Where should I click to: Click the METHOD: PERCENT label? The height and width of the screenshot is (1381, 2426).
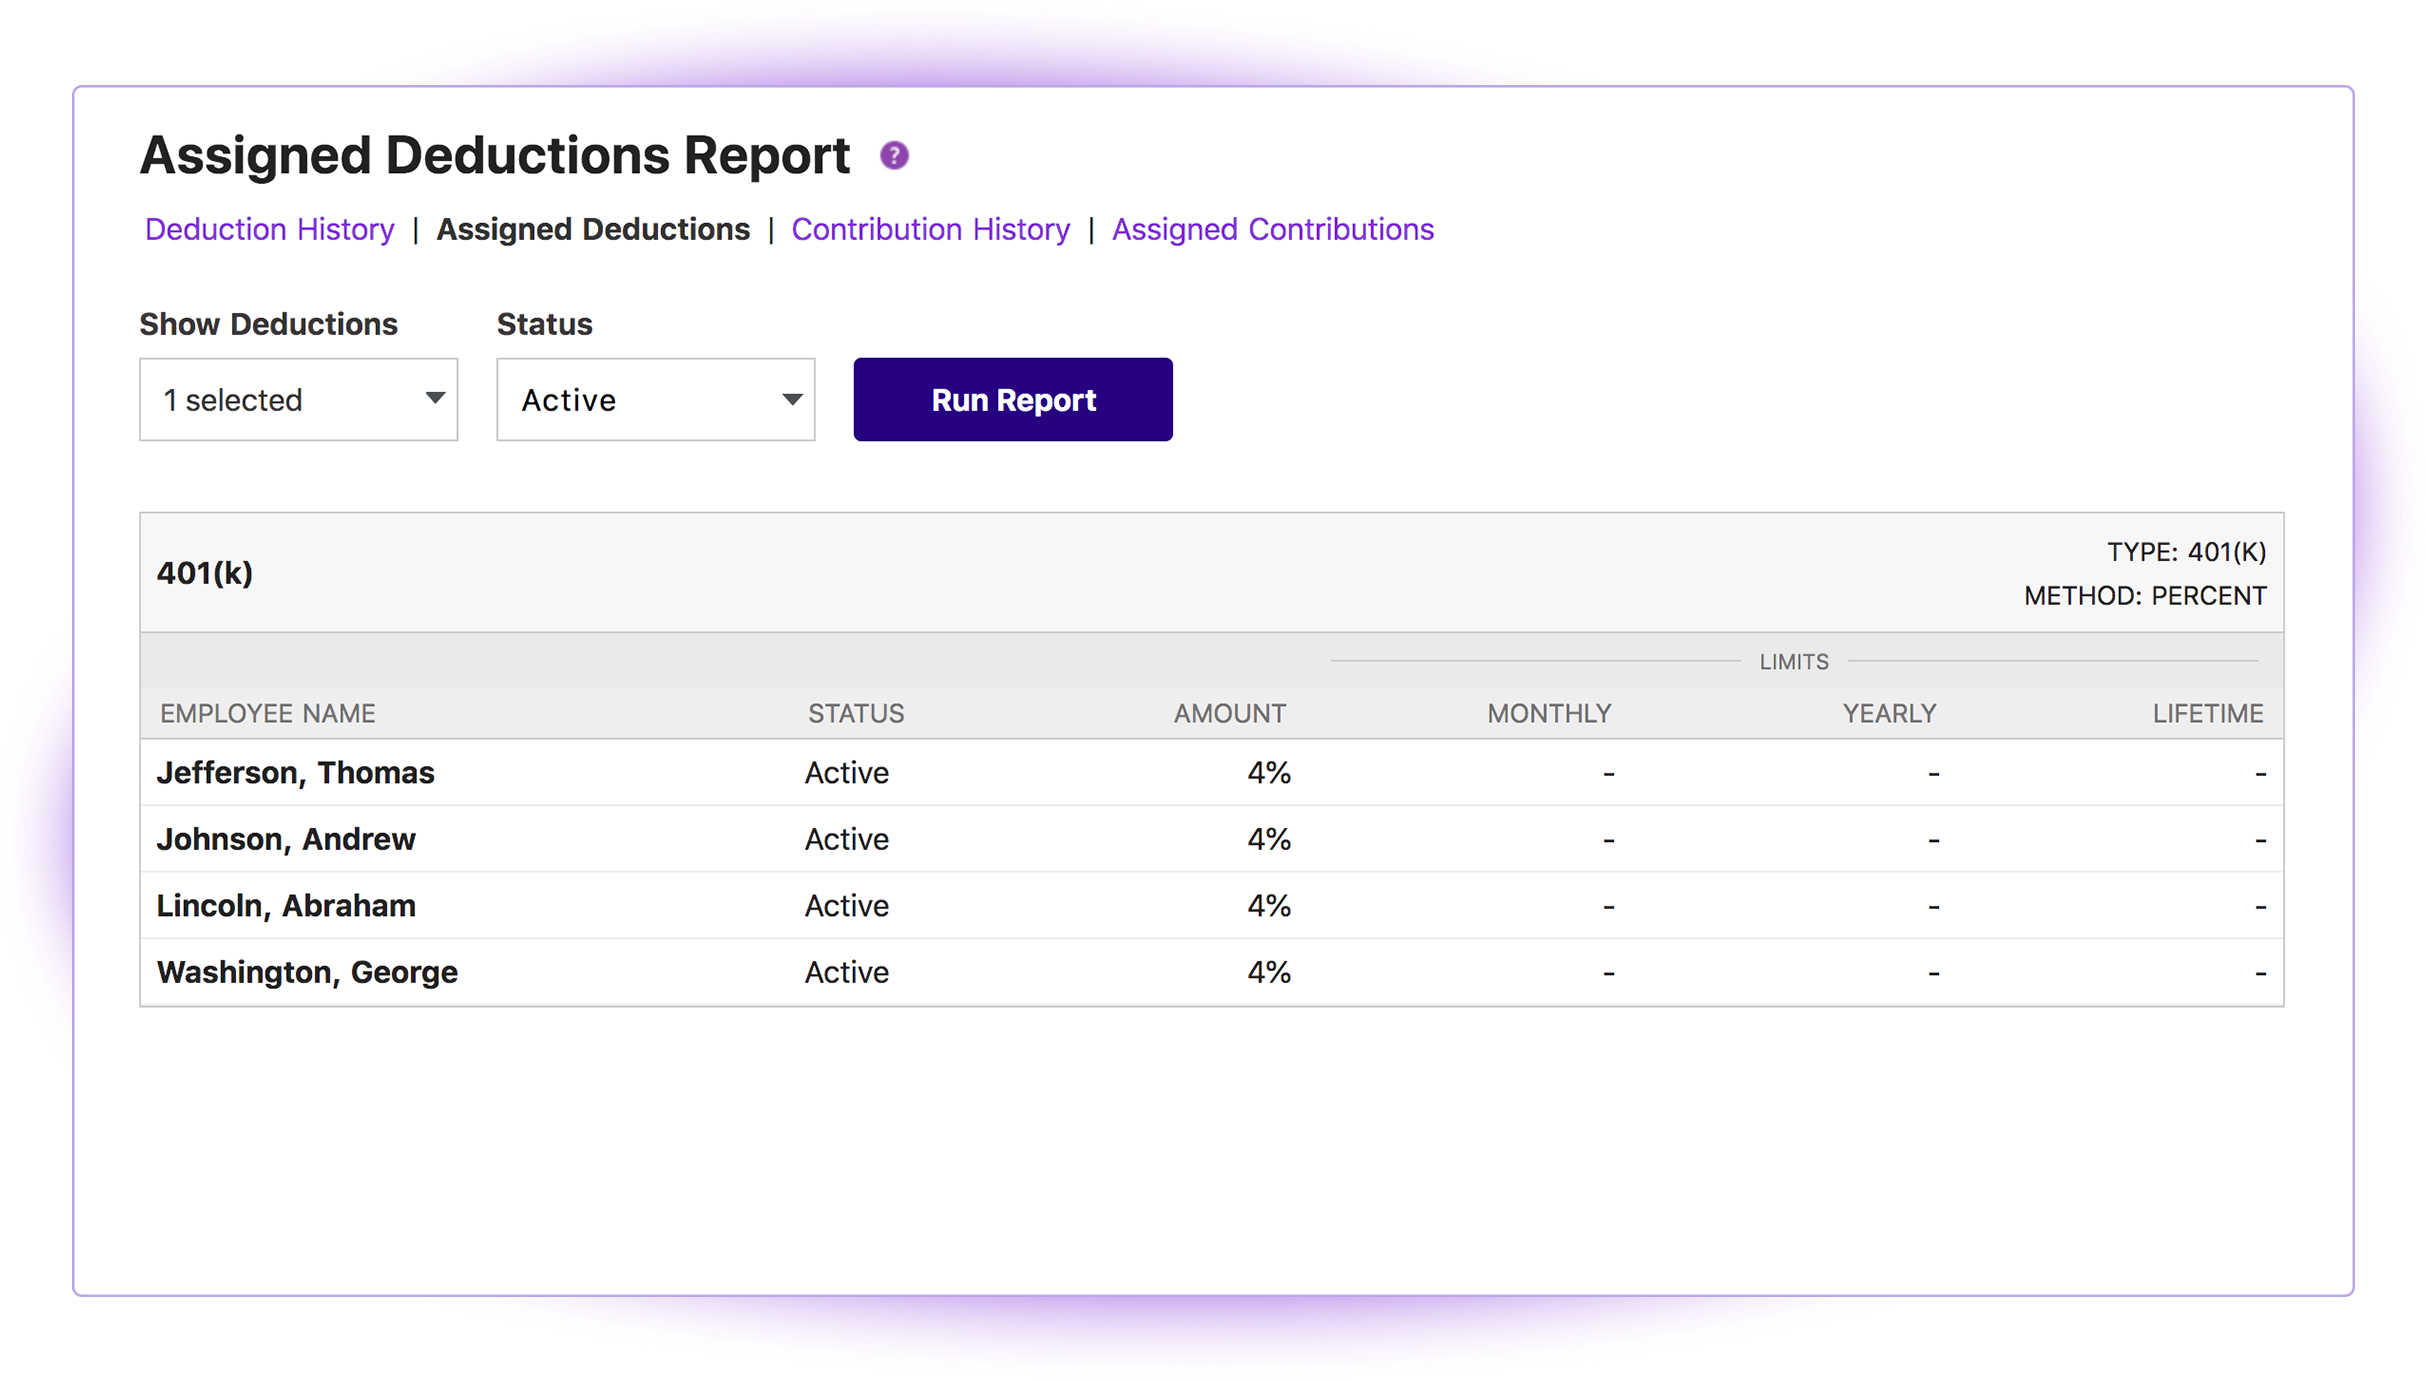pyautogui.click(x=2145, y=596)
